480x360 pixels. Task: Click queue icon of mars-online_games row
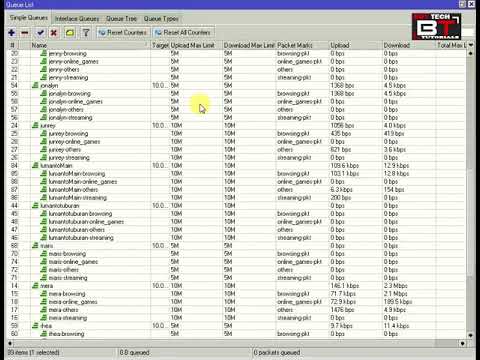click(44, 262)
